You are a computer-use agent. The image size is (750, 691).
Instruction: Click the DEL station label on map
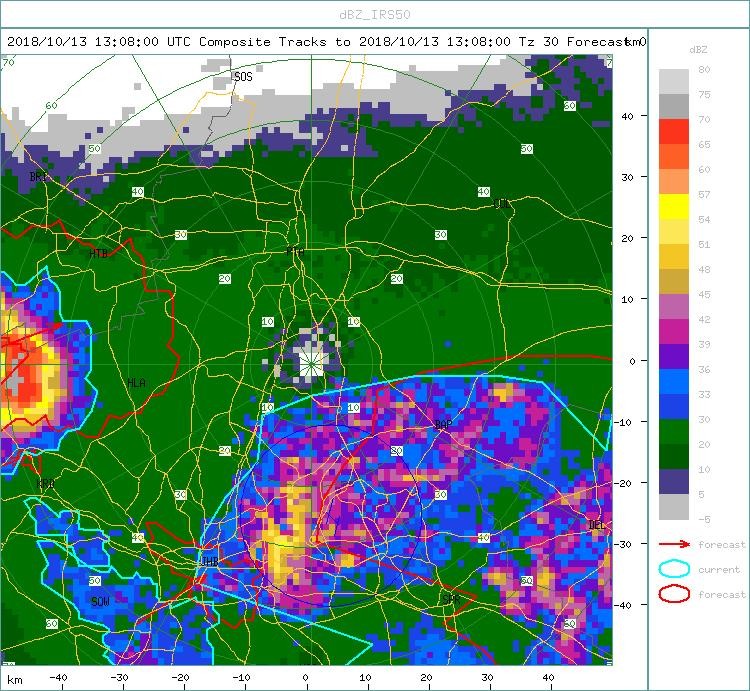(x=596, y=525)
